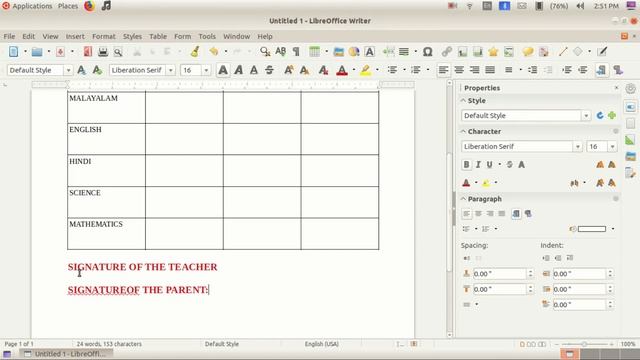Open the Format menu
Screen dimensions: 640x360
coord(104,36)
